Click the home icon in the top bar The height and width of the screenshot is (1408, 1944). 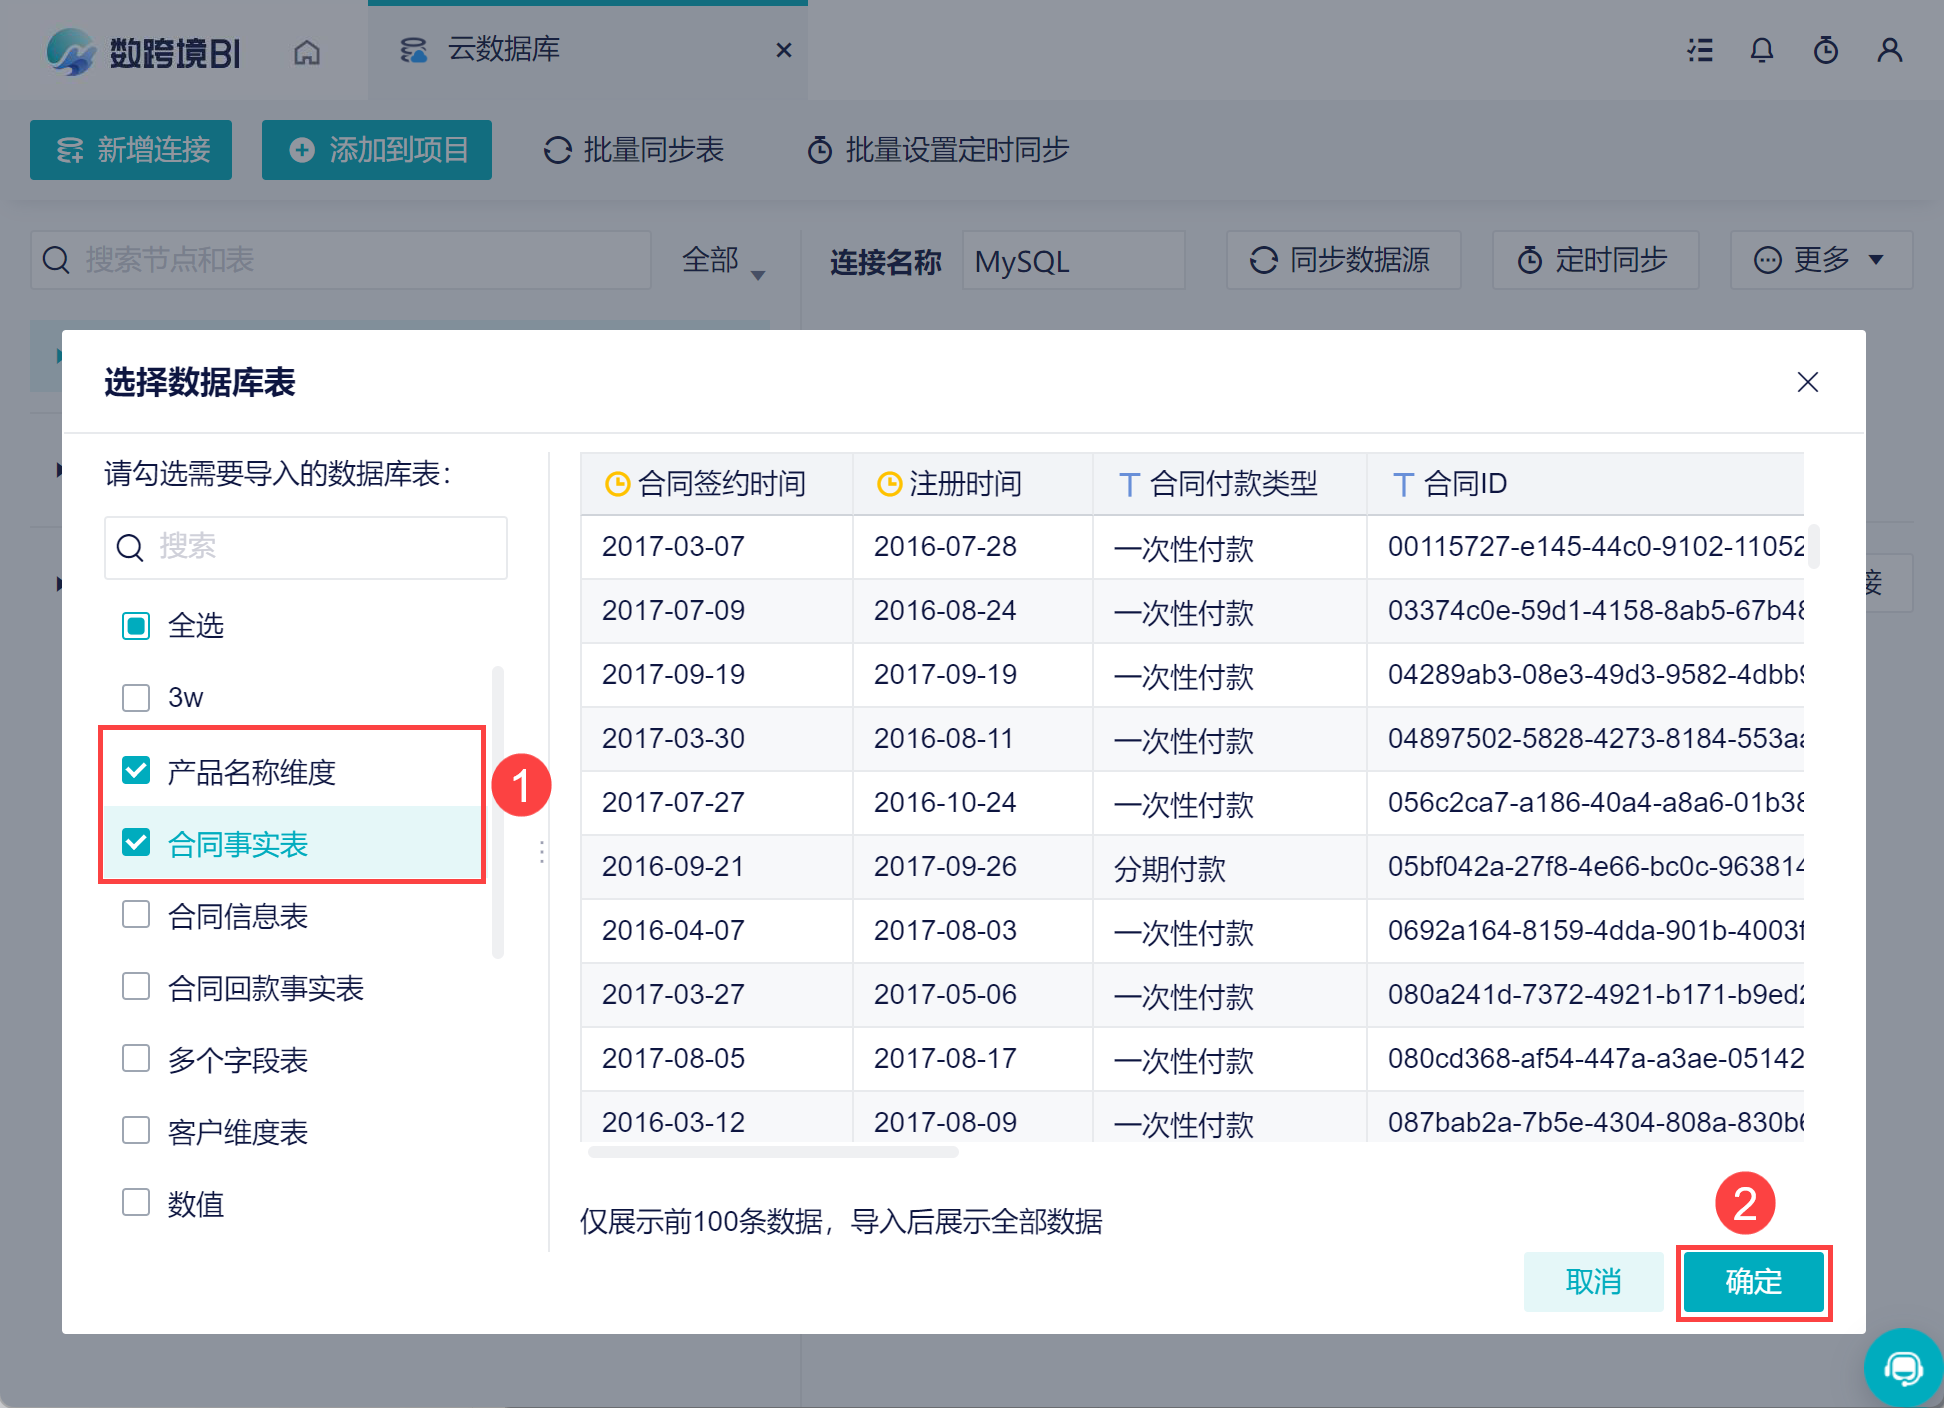(307, 52)
